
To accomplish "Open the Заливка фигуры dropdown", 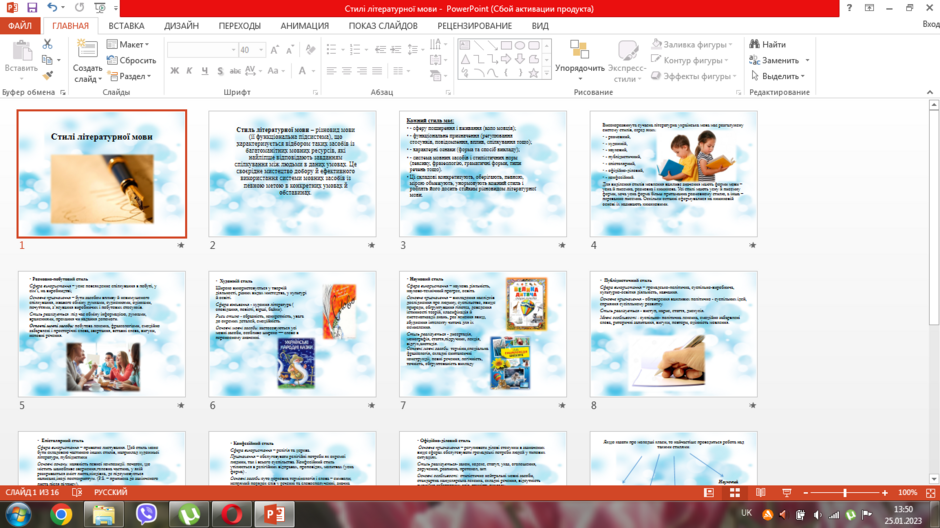I will click(692, 44).
